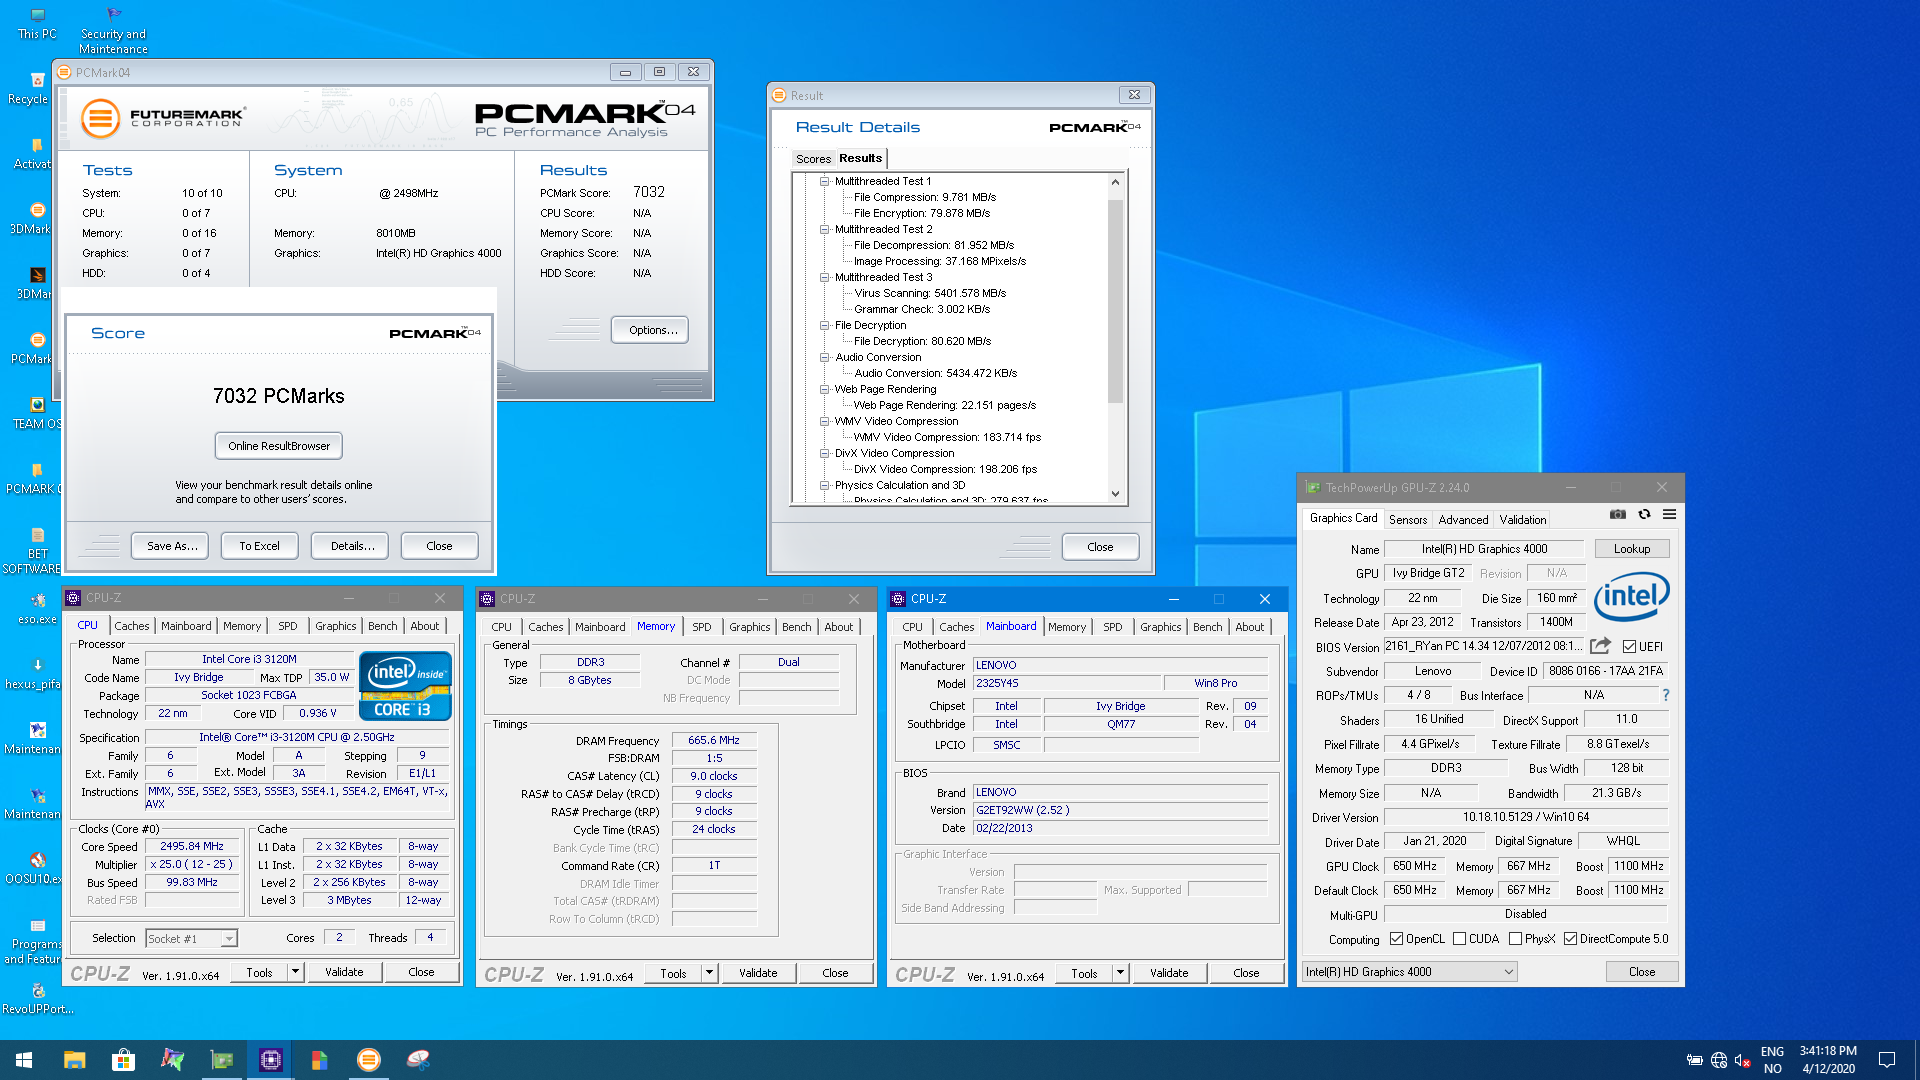Click the Online ResultBrowser button
The height and width of the screenshot is (1080, 1920).
tap(279, 446)
